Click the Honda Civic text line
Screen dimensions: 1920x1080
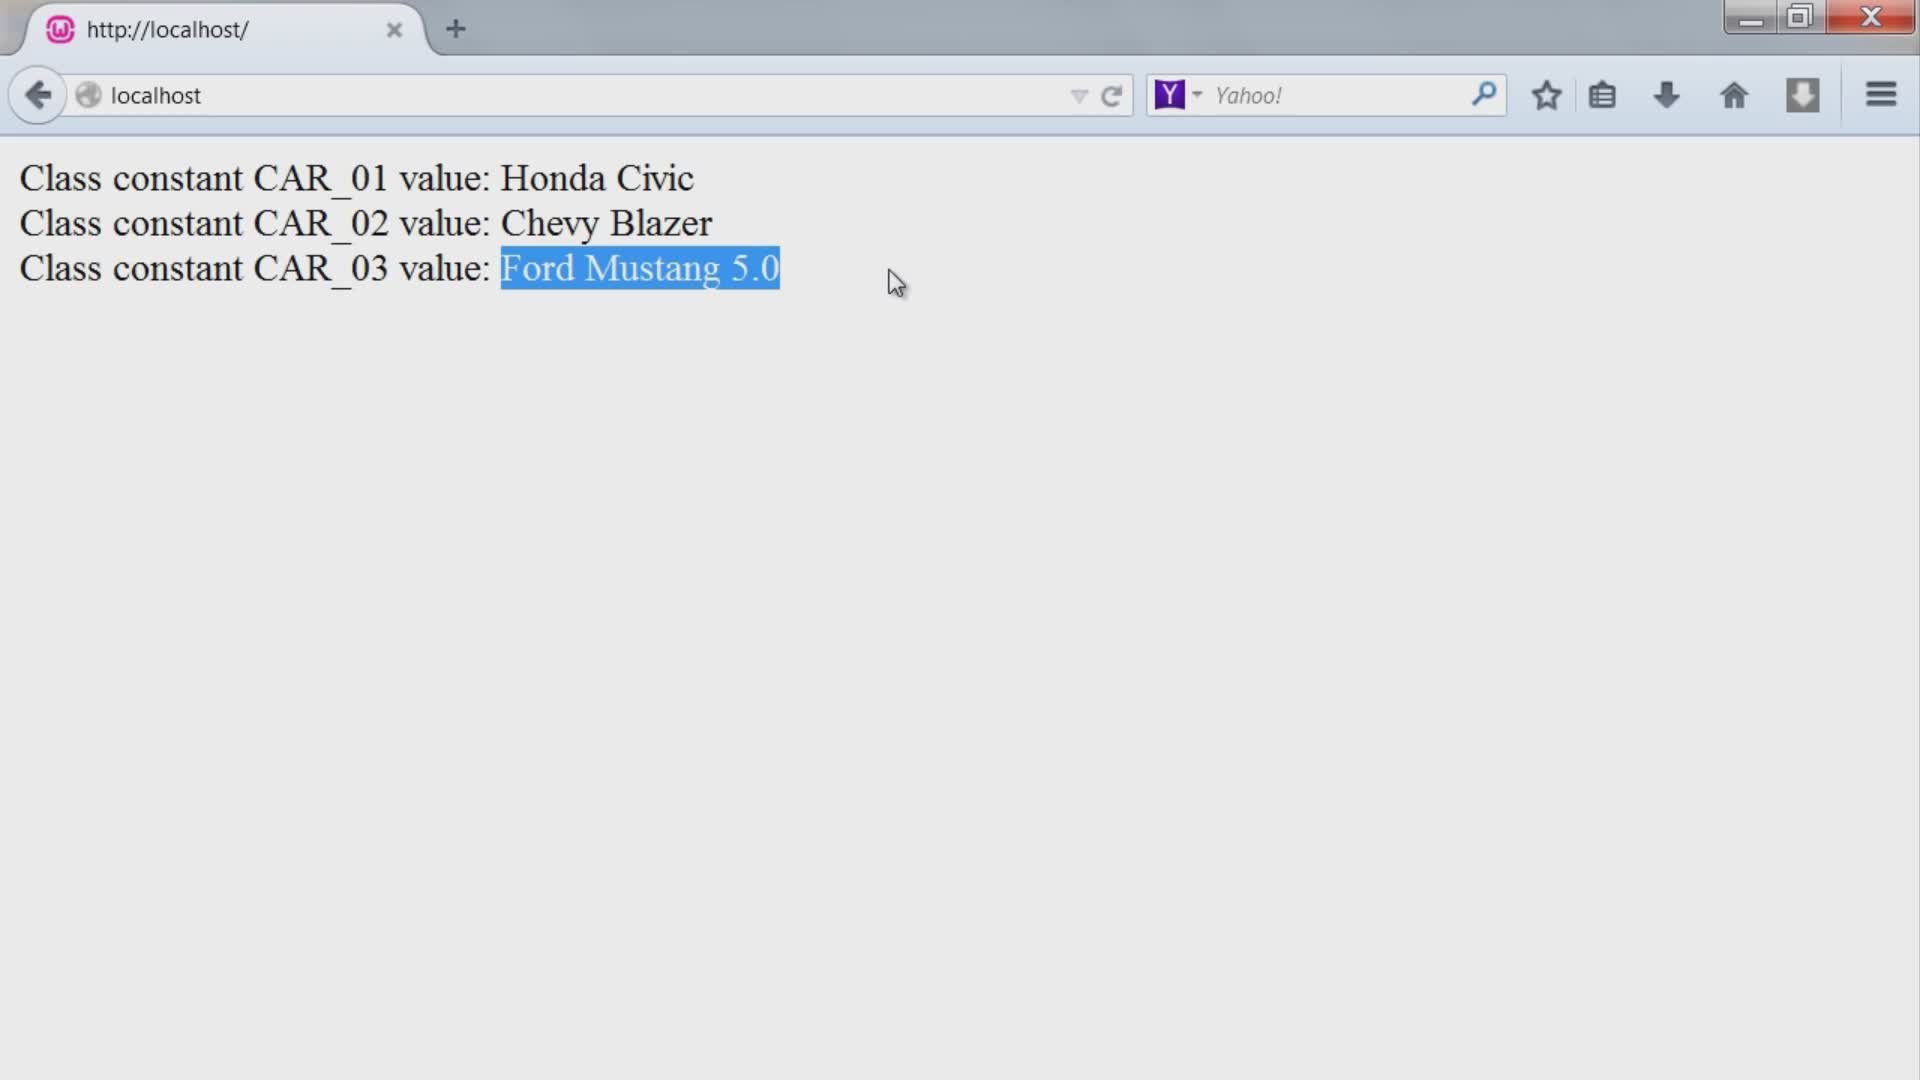pyautogui.click(x=596, y=178)
